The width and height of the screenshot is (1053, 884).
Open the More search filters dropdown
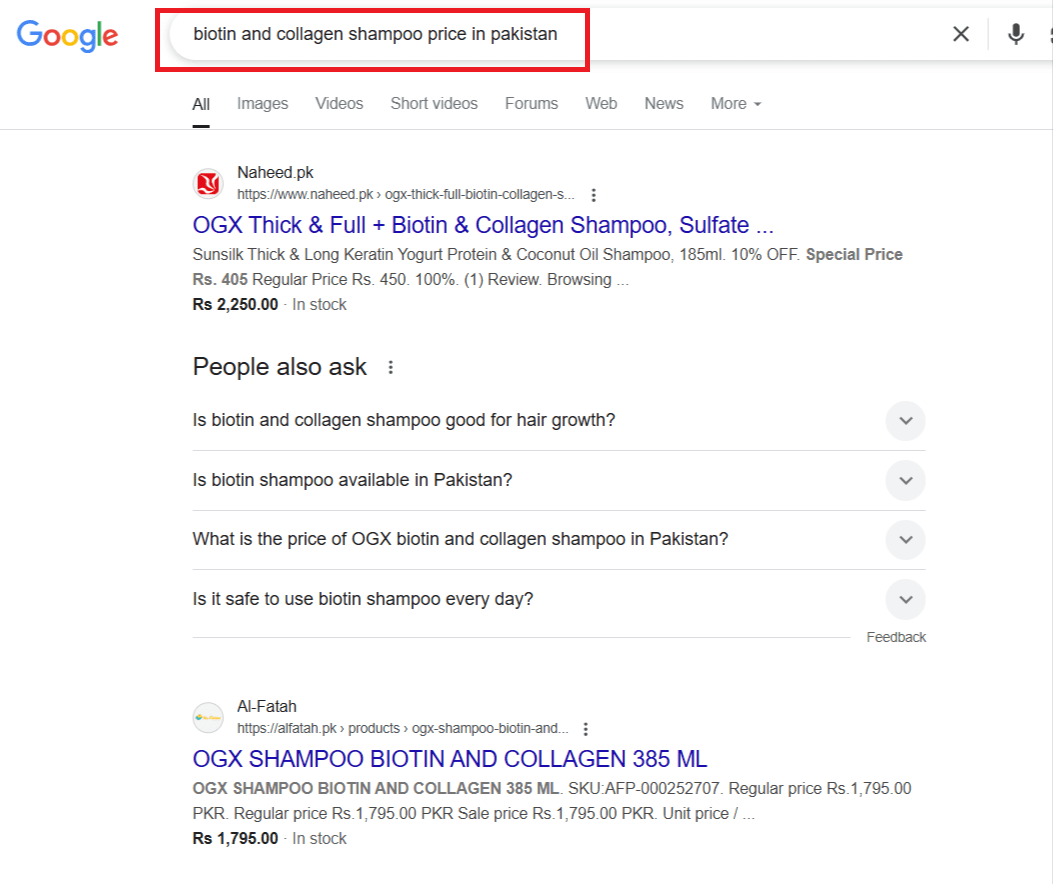[736, 104]
